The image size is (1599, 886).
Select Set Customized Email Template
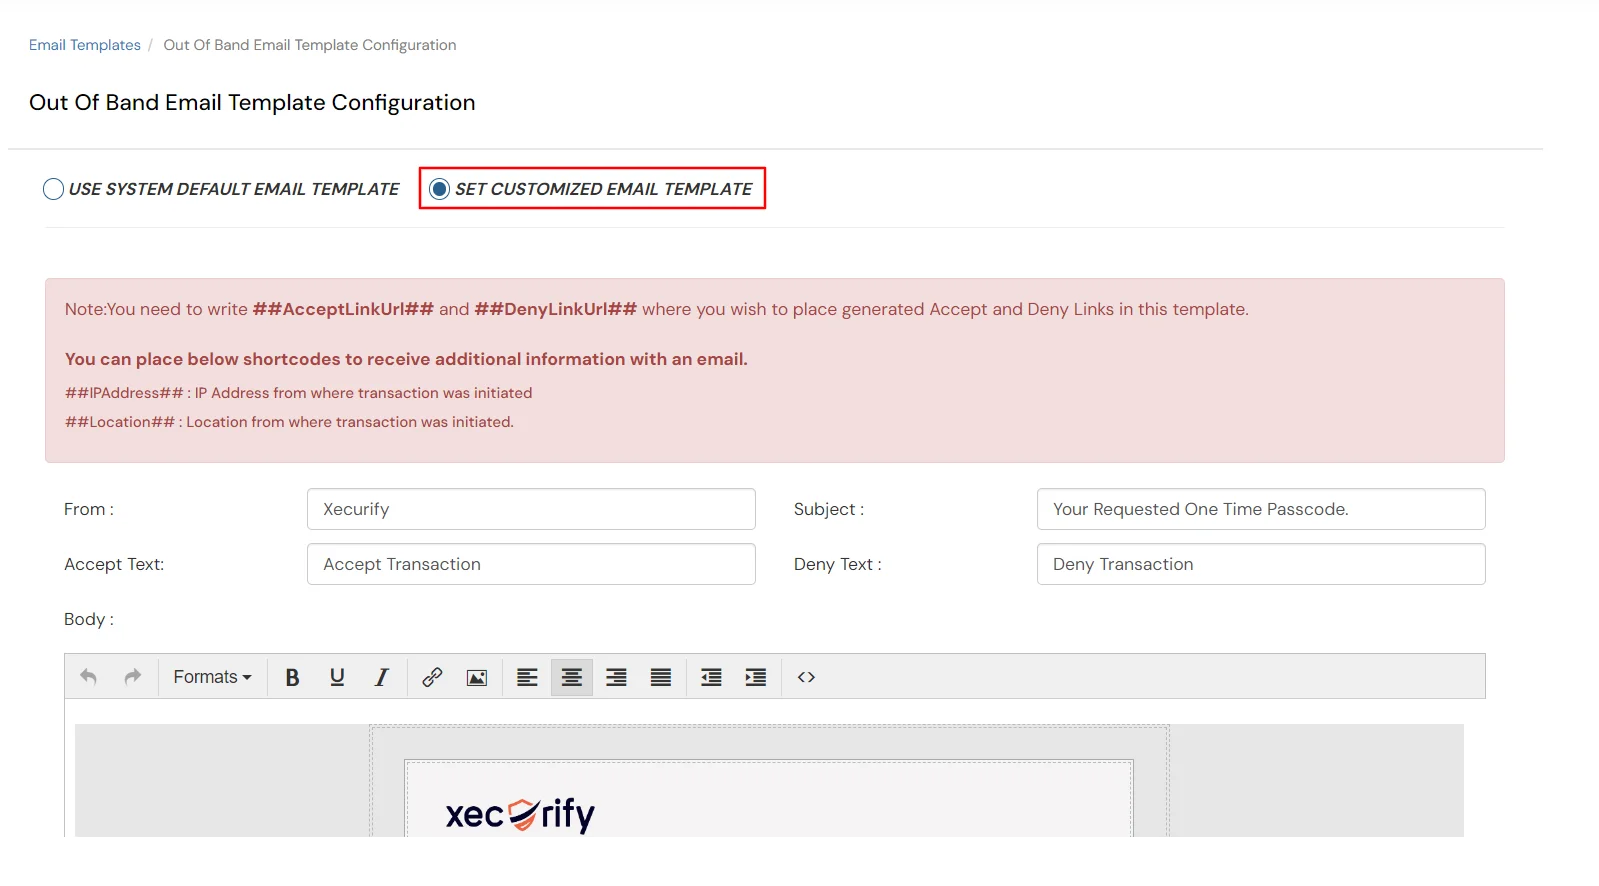click(x=439, y=189)
